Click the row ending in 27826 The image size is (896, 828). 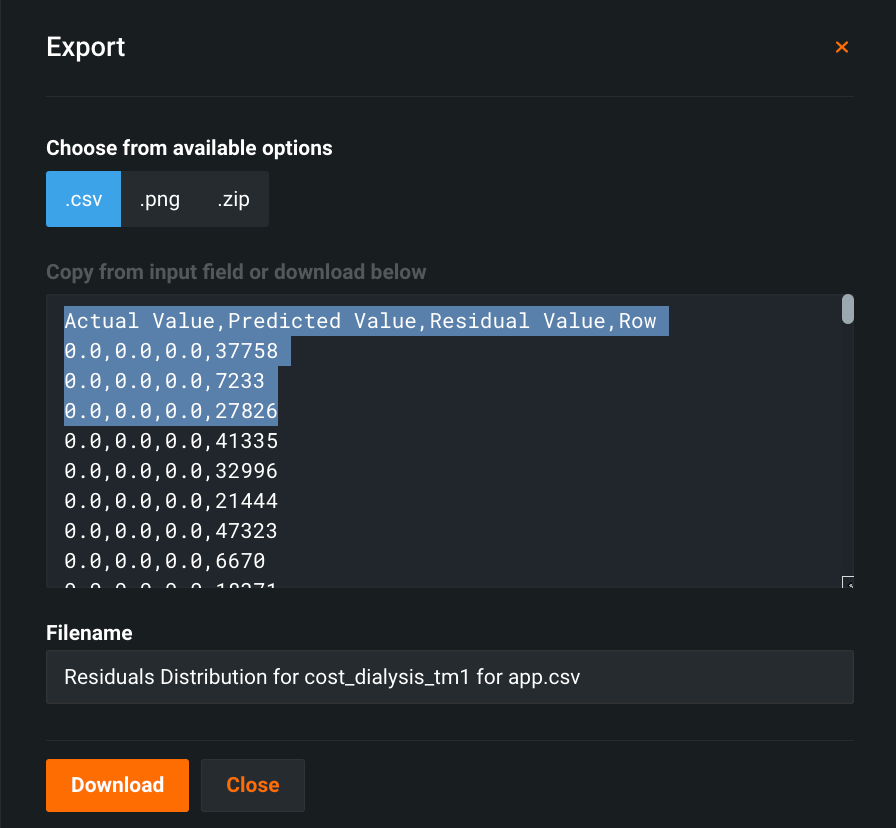171,411
